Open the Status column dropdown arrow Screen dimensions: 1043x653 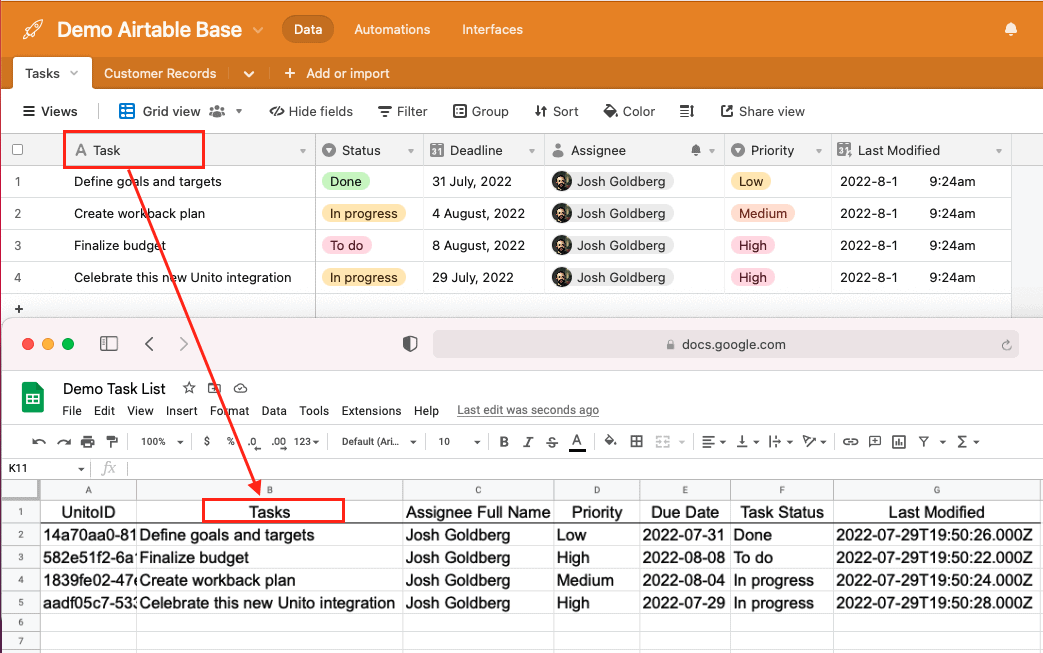[x=411, y=151]
